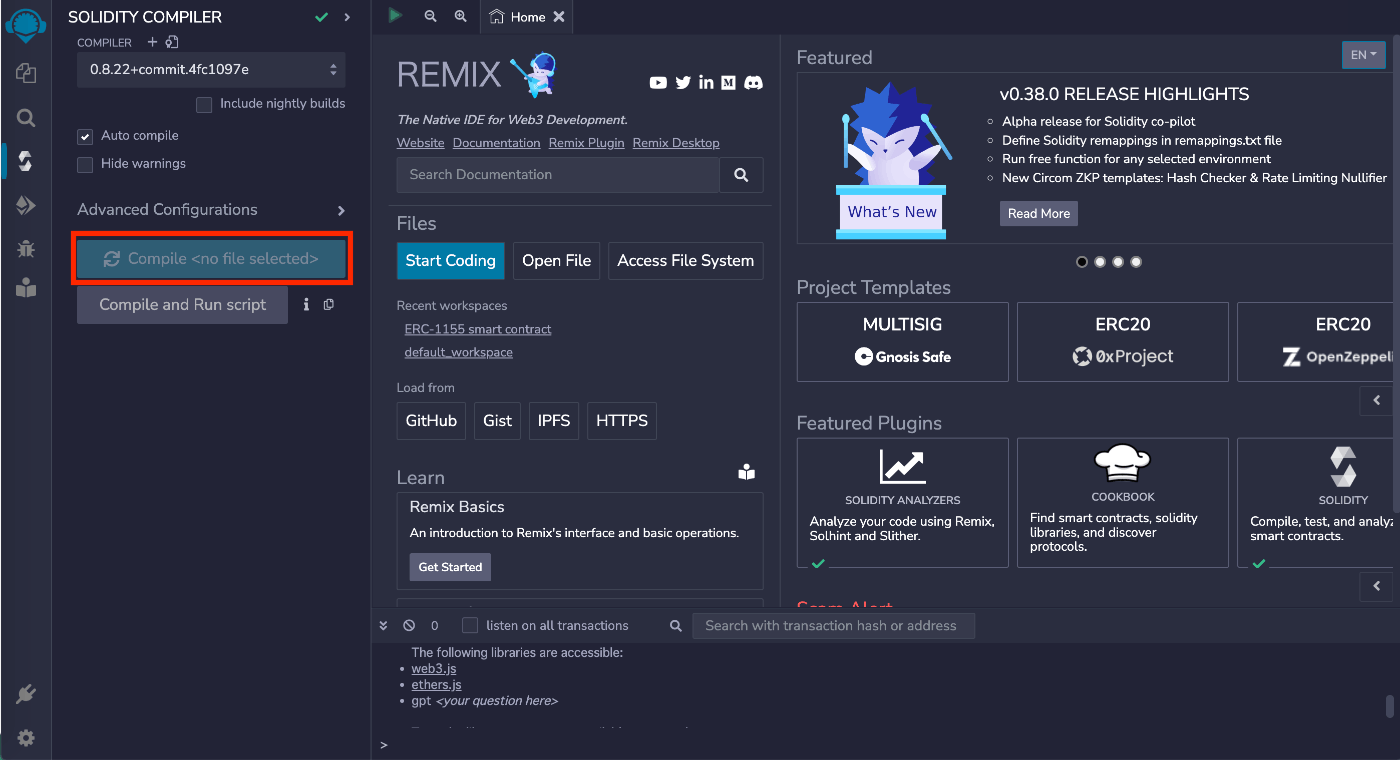
Task: Click Access File System button
Action: pyautogui.click(x=686, y=260)
